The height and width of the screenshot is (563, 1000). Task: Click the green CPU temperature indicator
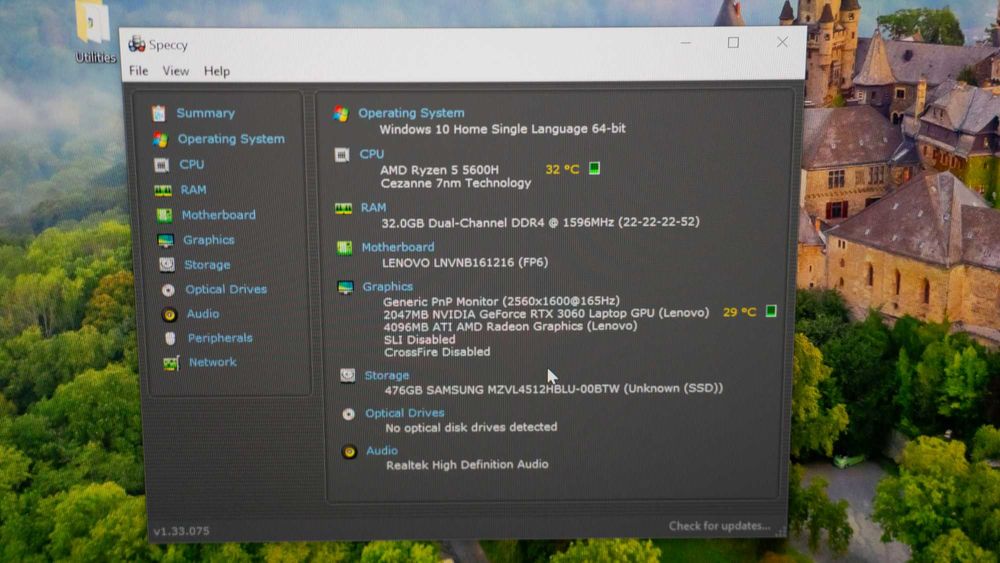[594, 168]
